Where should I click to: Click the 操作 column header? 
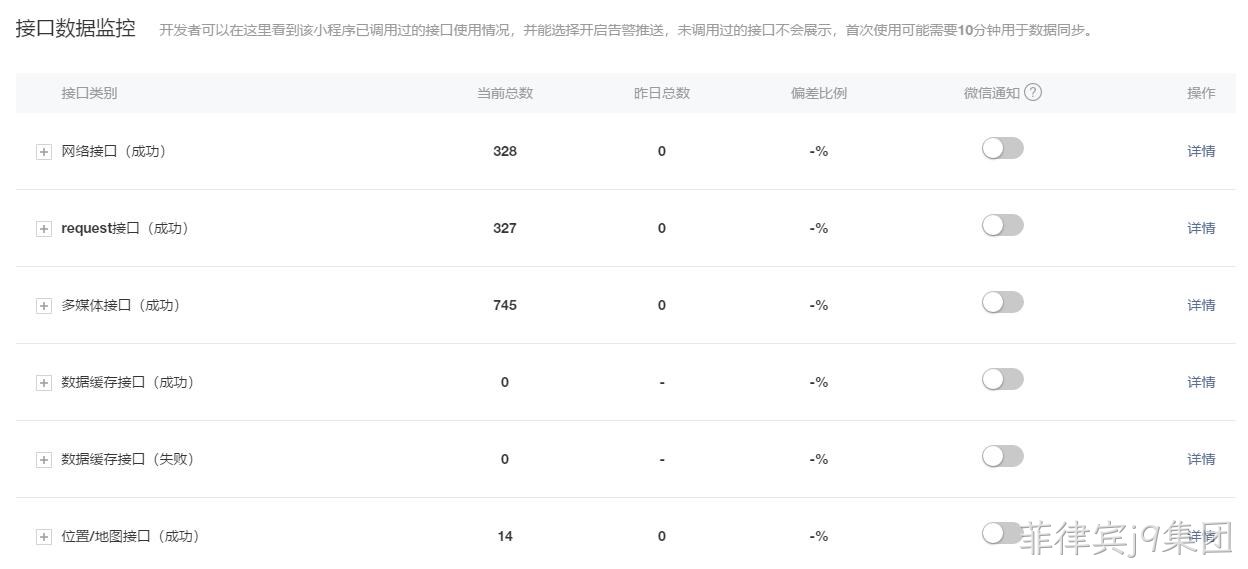[1201, 93]
